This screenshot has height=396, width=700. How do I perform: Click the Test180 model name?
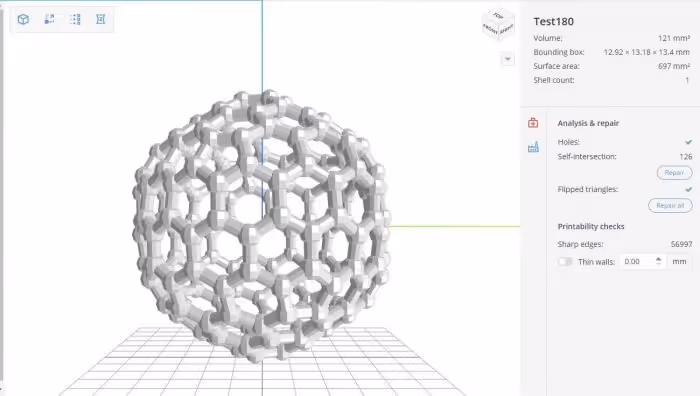pos(553,21)
